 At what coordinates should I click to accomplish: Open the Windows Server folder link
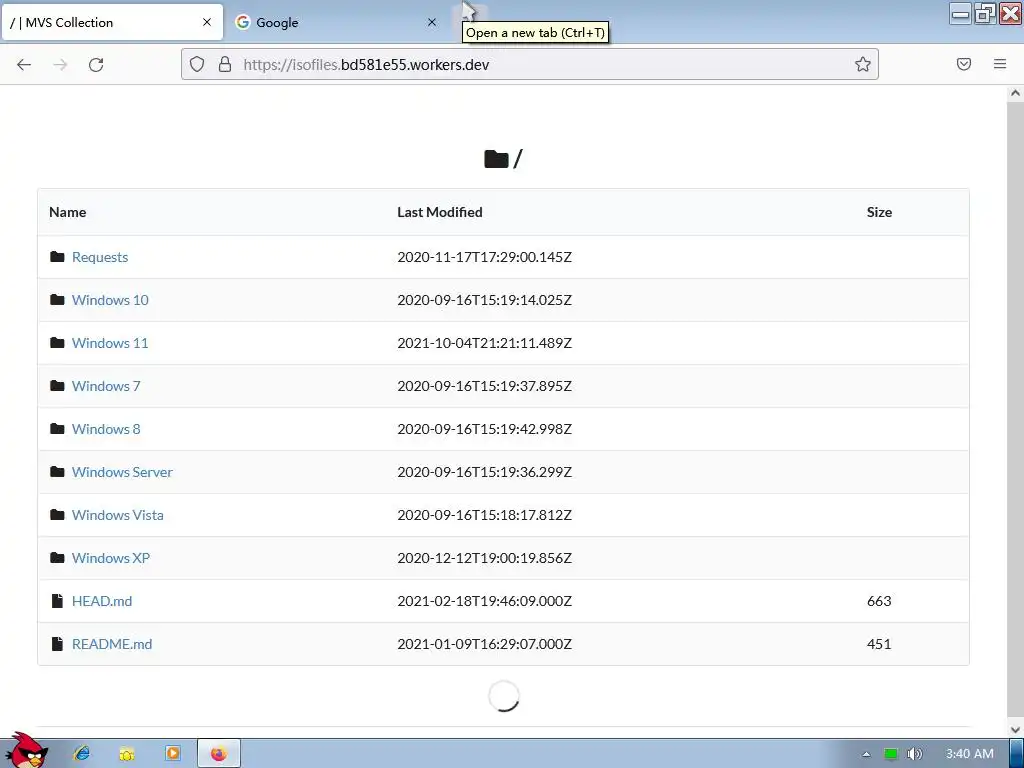click(122, 472)
